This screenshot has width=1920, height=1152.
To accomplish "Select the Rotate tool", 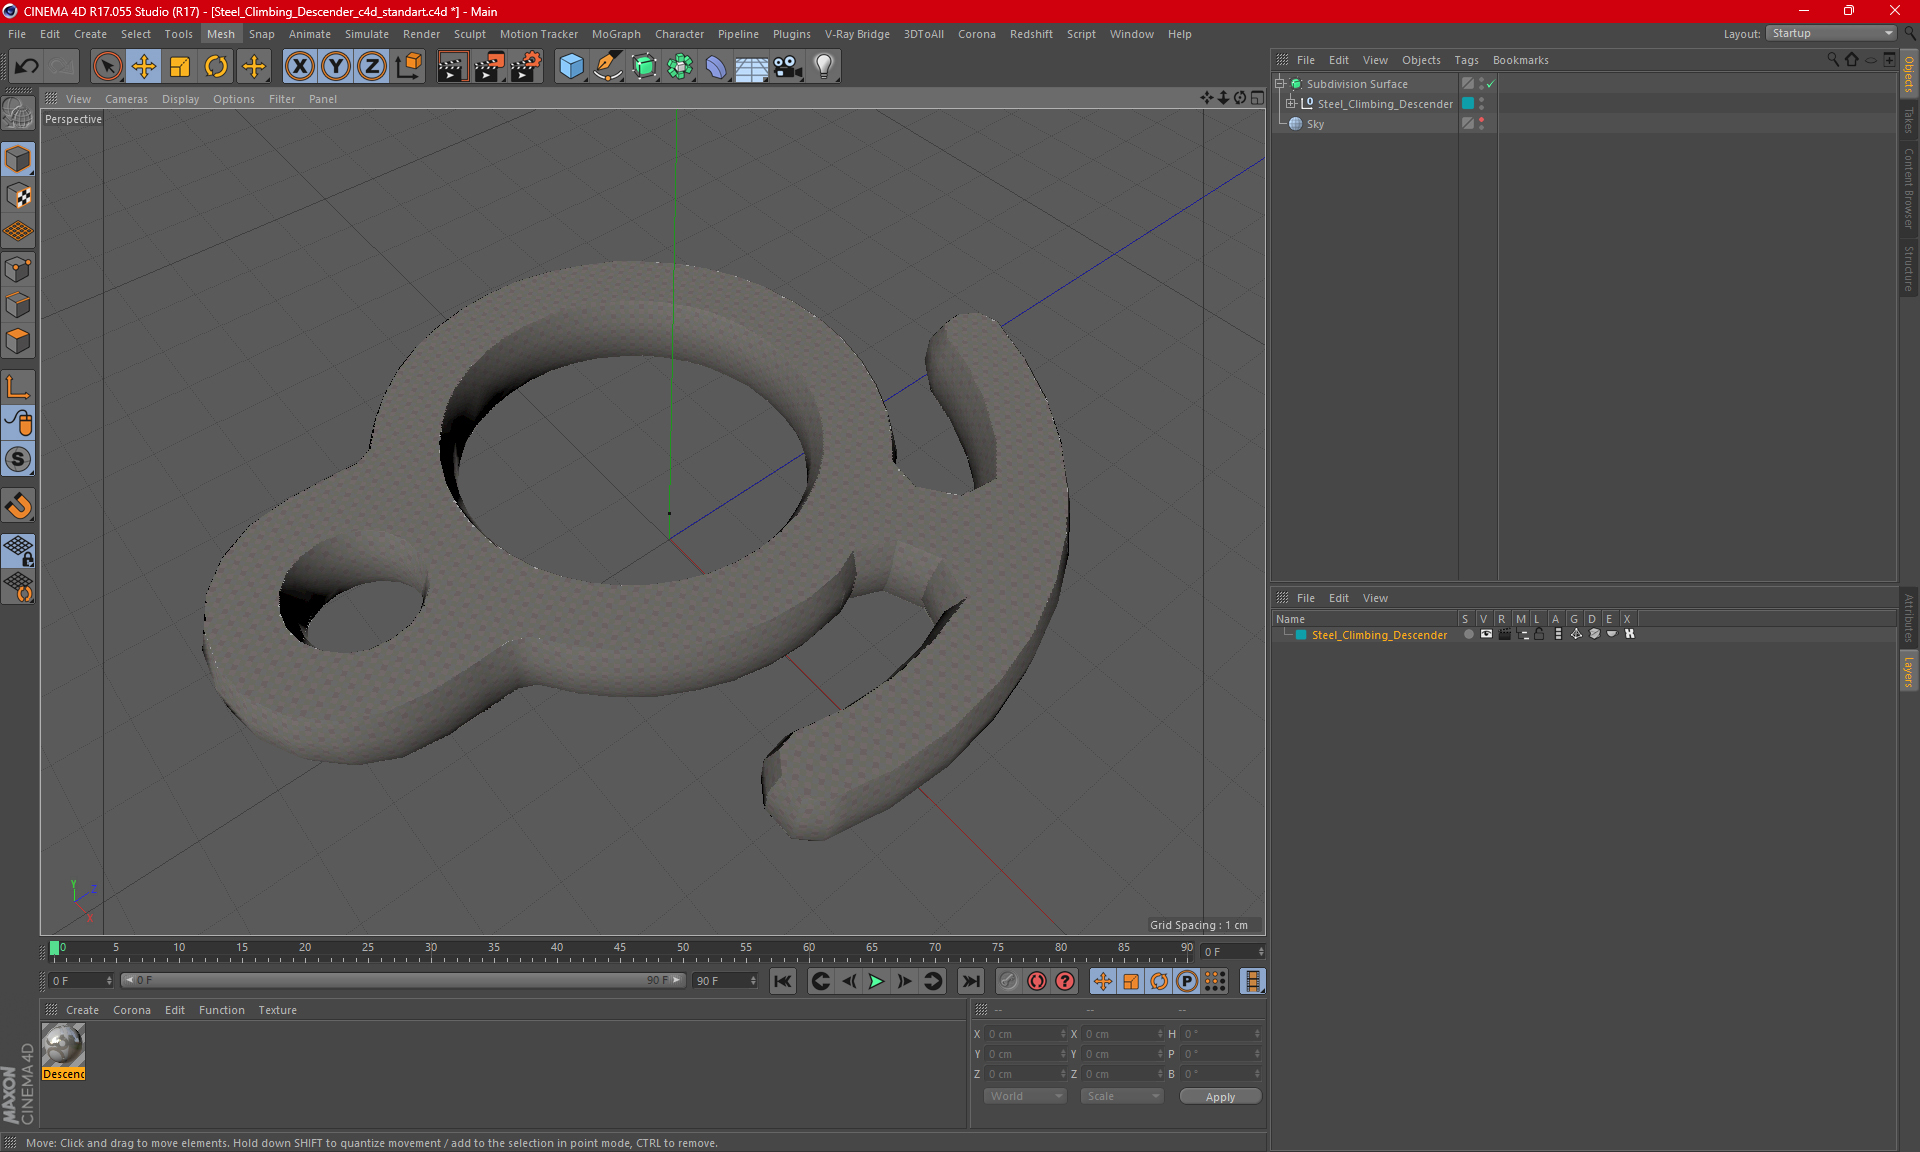I will (216, 67).
